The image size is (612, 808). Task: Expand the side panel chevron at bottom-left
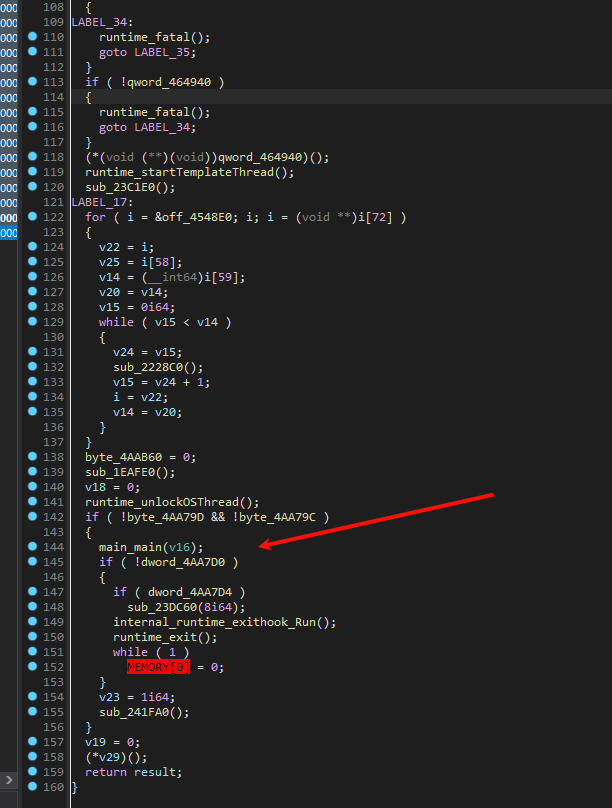(x=9, y=780)
